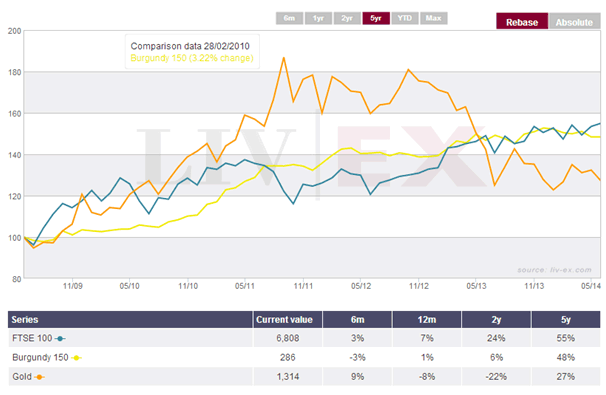Click the source: liv-ex.com credit text

click(554, 270)
